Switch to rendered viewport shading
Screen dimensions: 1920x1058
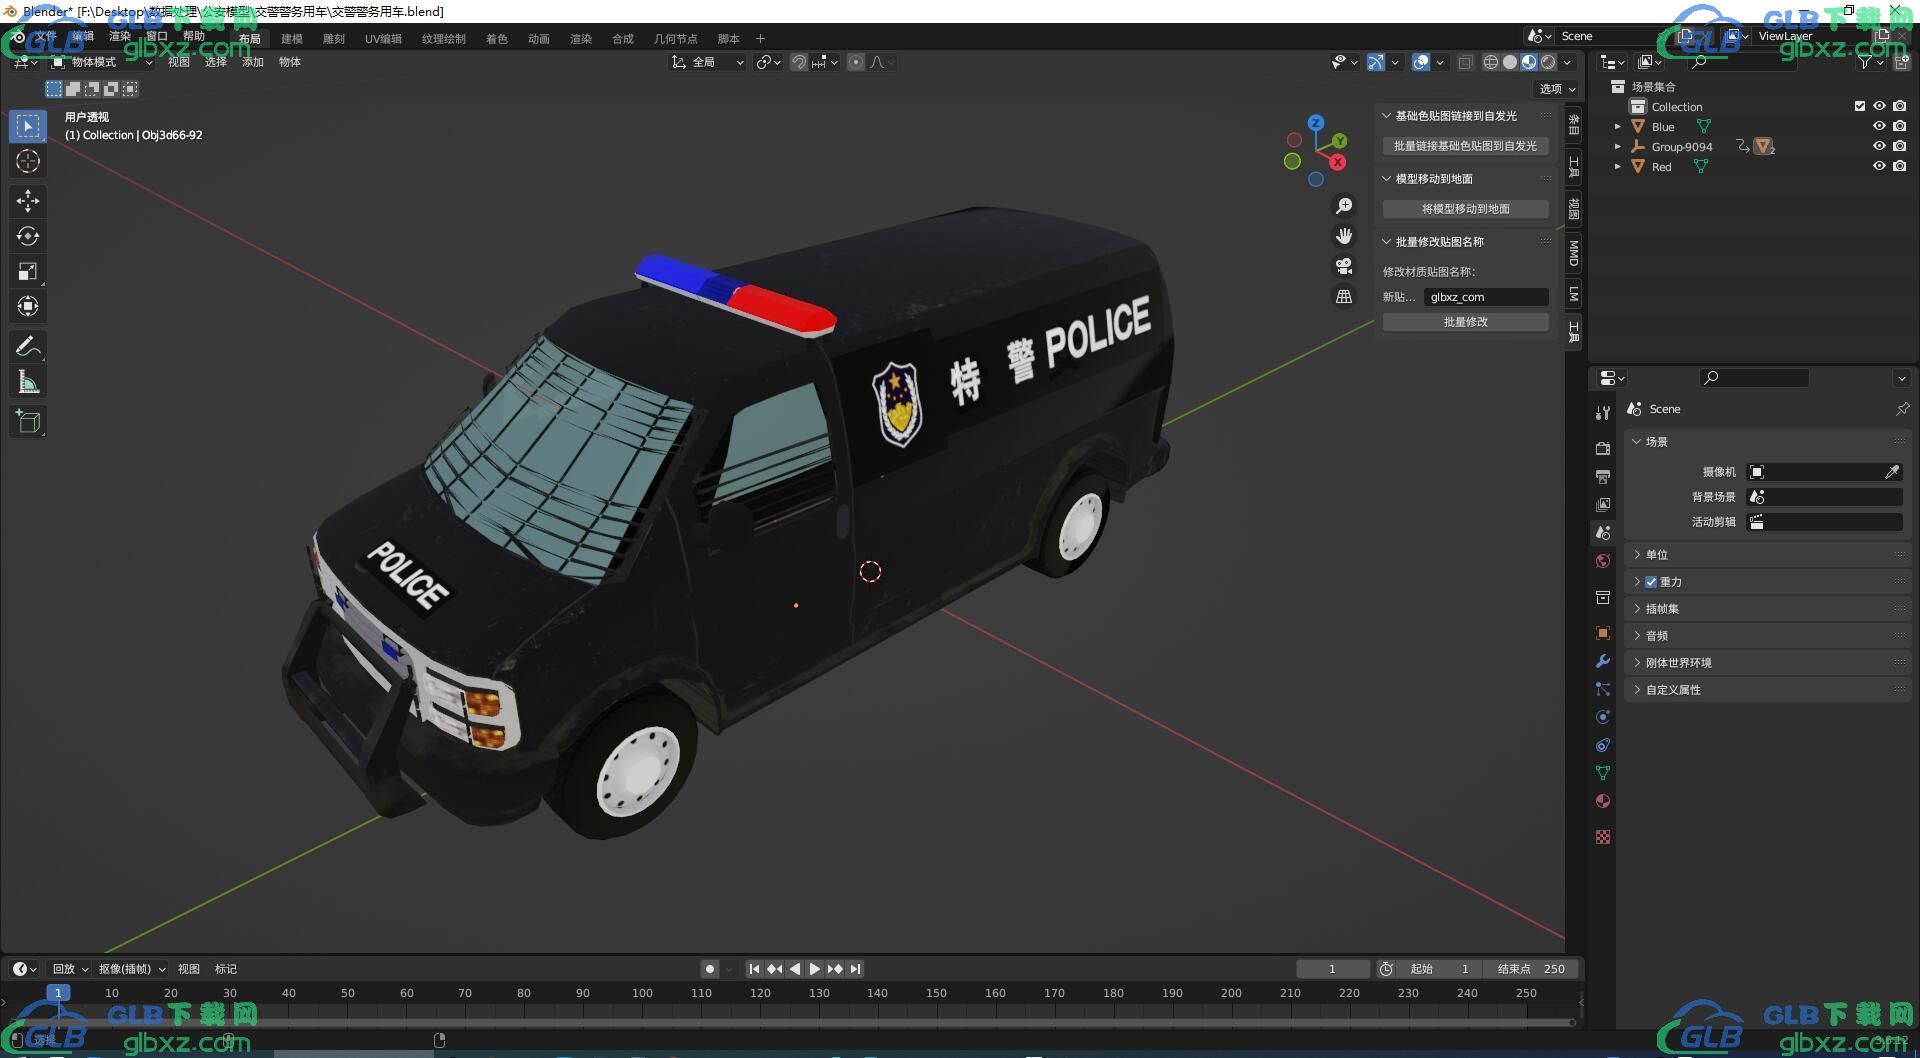pyautogui.click(x=1548, y=62)
